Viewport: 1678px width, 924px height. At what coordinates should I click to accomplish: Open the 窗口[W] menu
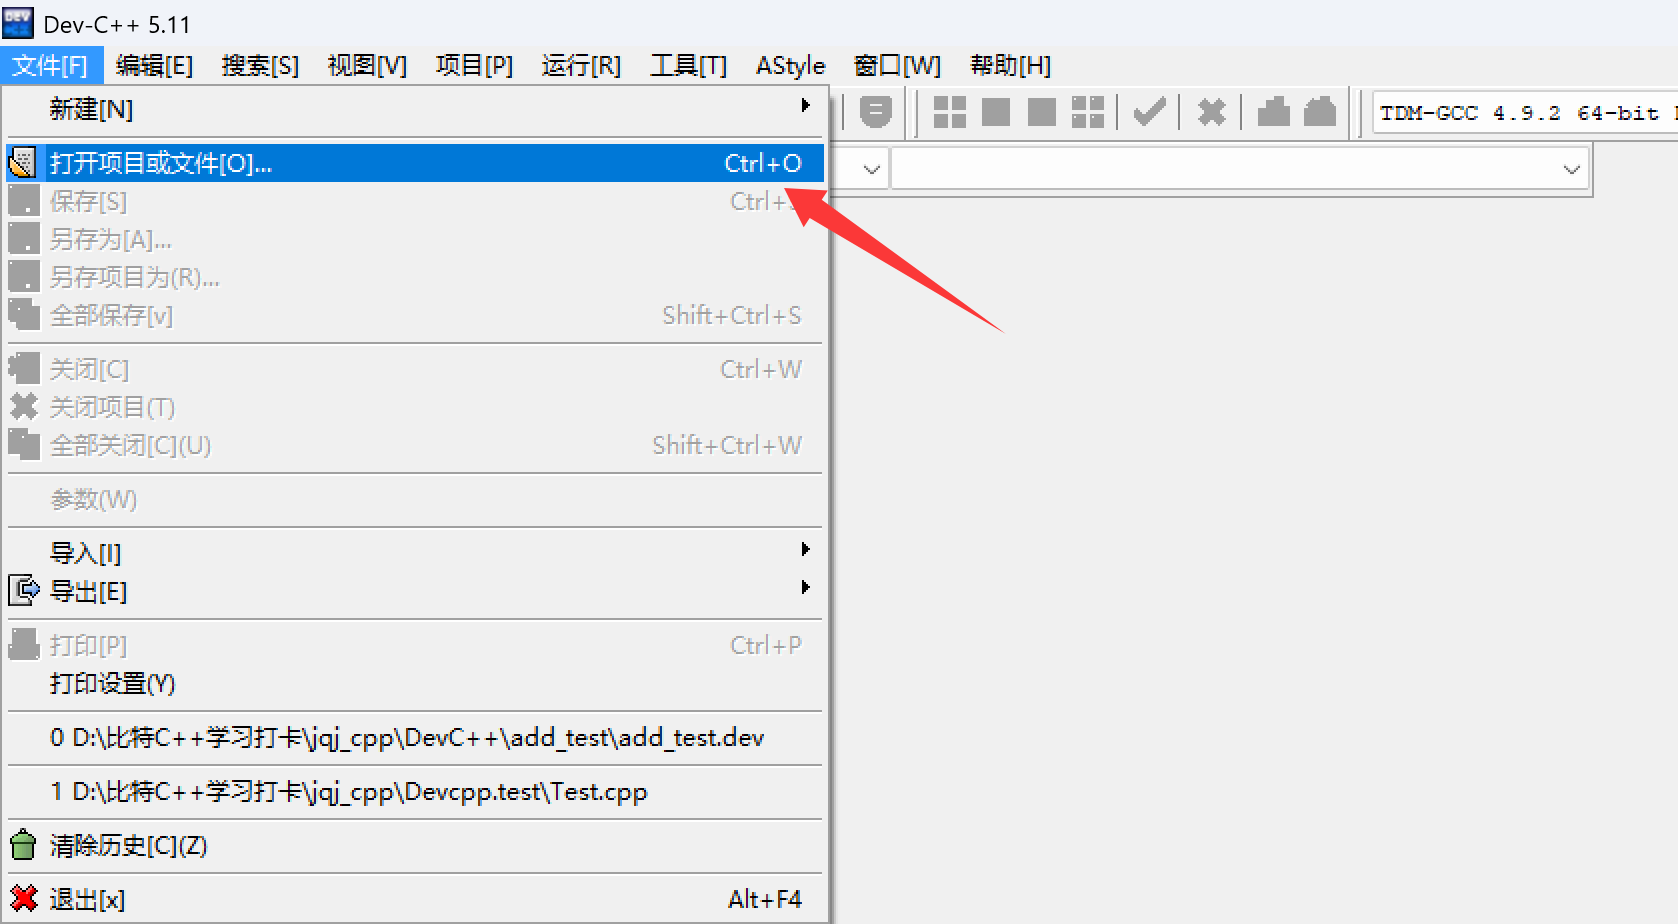coord(897,66)
